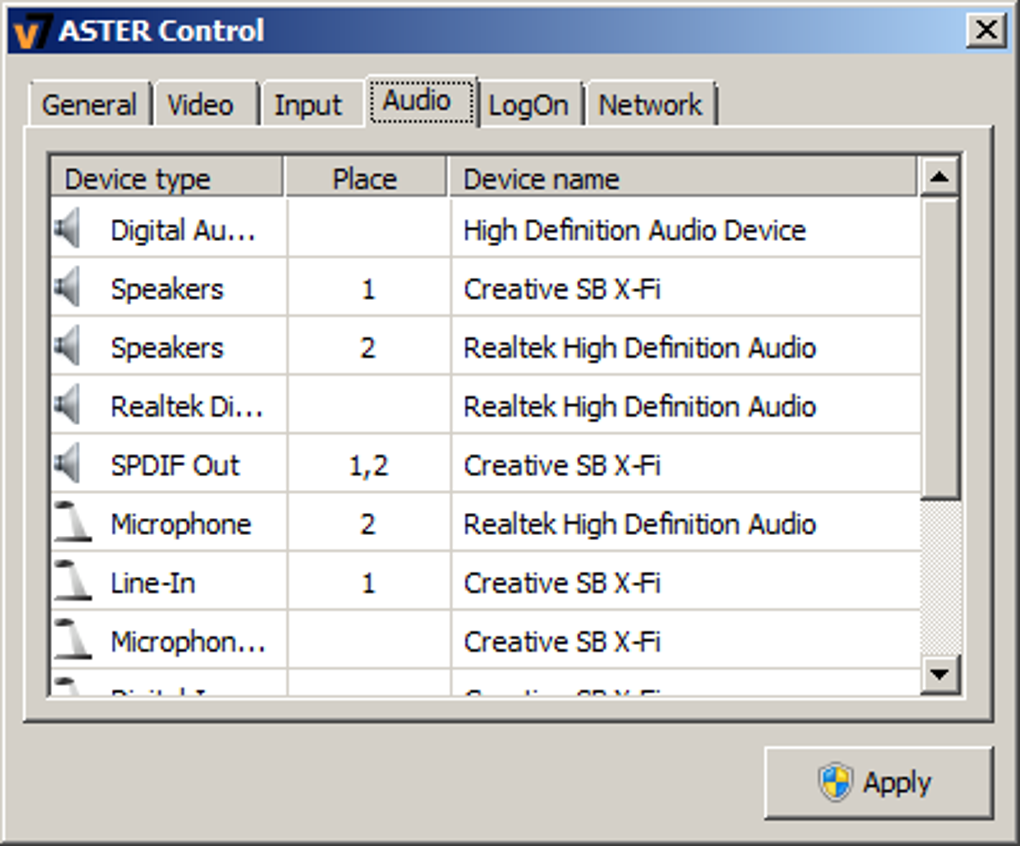The width and height of the screenshot is (1020, 846).
Task: Select the Network tab
Action: [x=650, y=105]
